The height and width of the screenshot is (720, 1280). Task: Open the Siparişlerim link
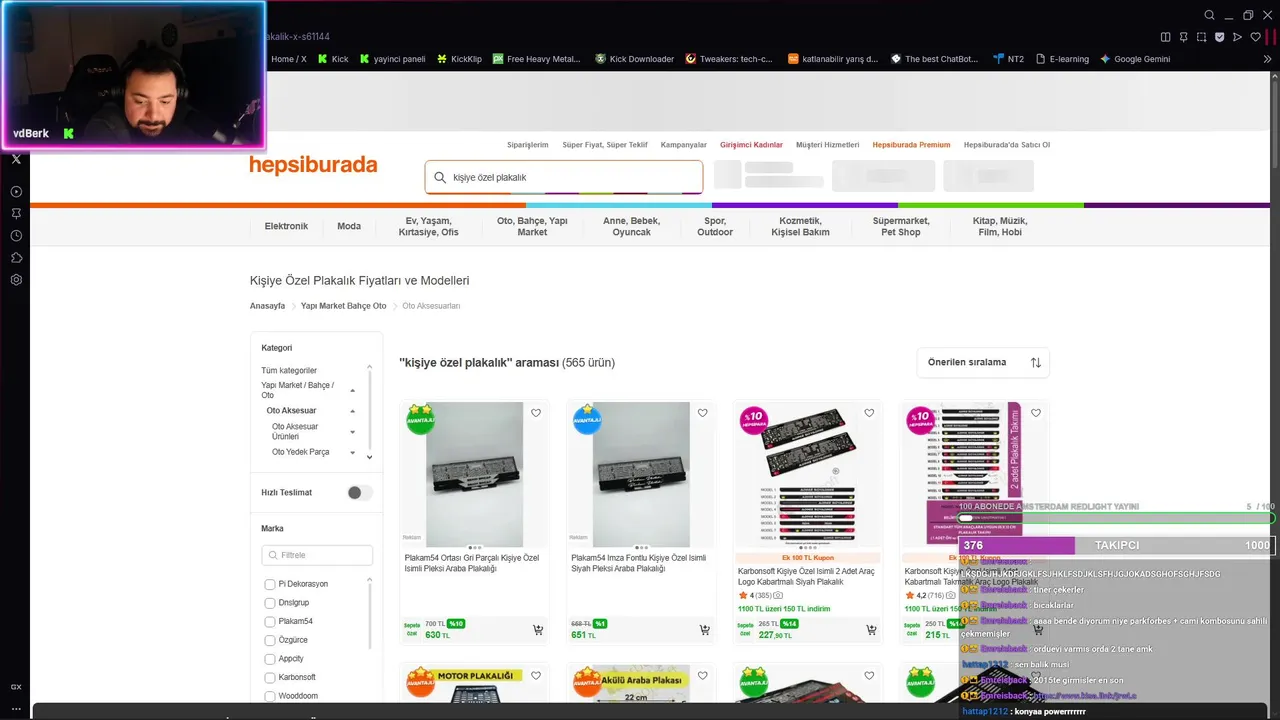pyautogui.click(x=528, y=145)
